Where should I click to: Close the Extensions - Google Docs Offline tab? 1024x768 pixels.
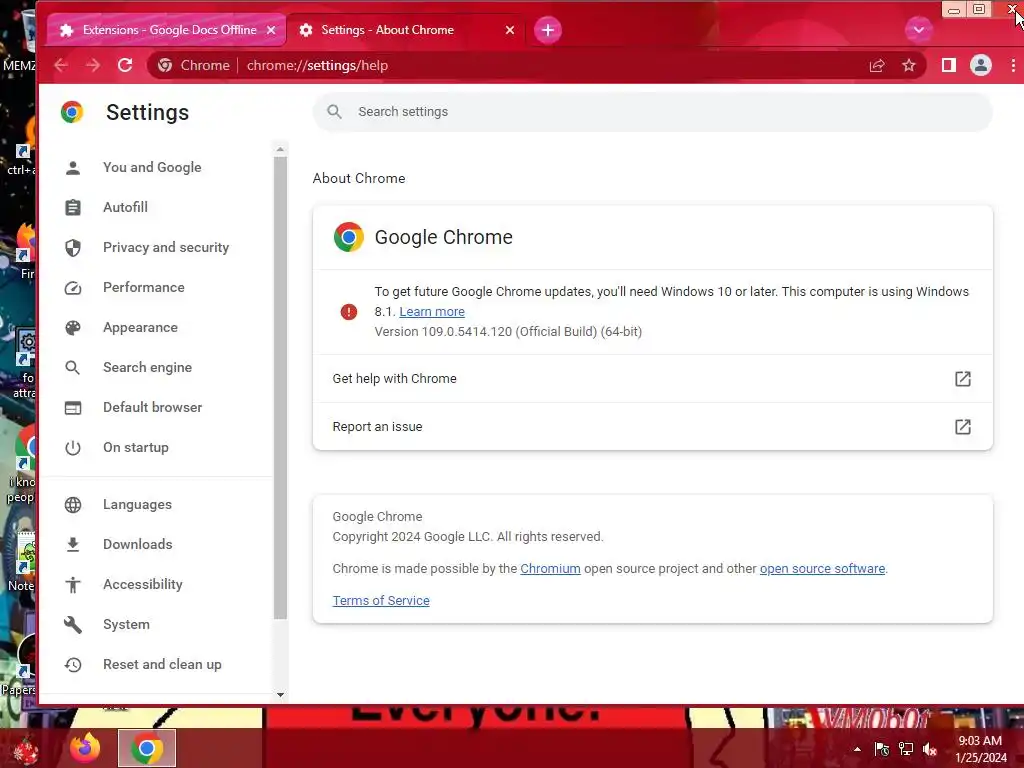point(271,30)
